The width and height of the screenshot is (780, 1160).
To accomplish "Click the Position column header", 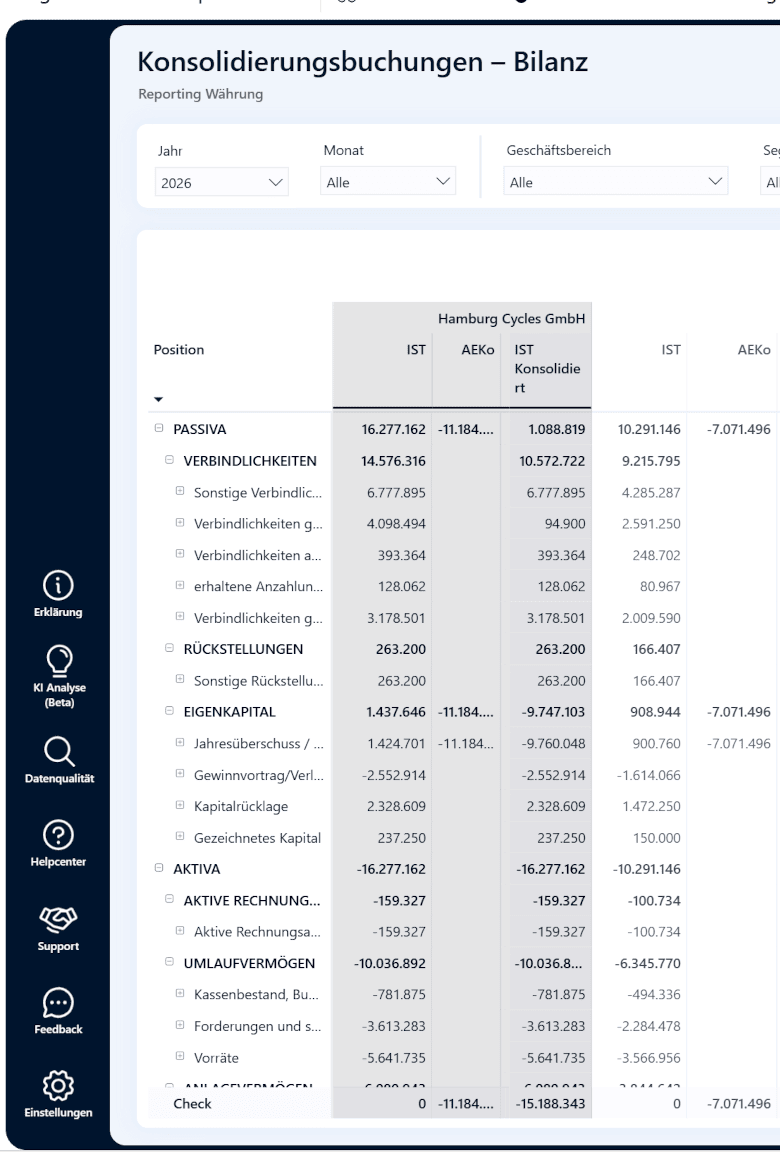I will tap(178, 350).
